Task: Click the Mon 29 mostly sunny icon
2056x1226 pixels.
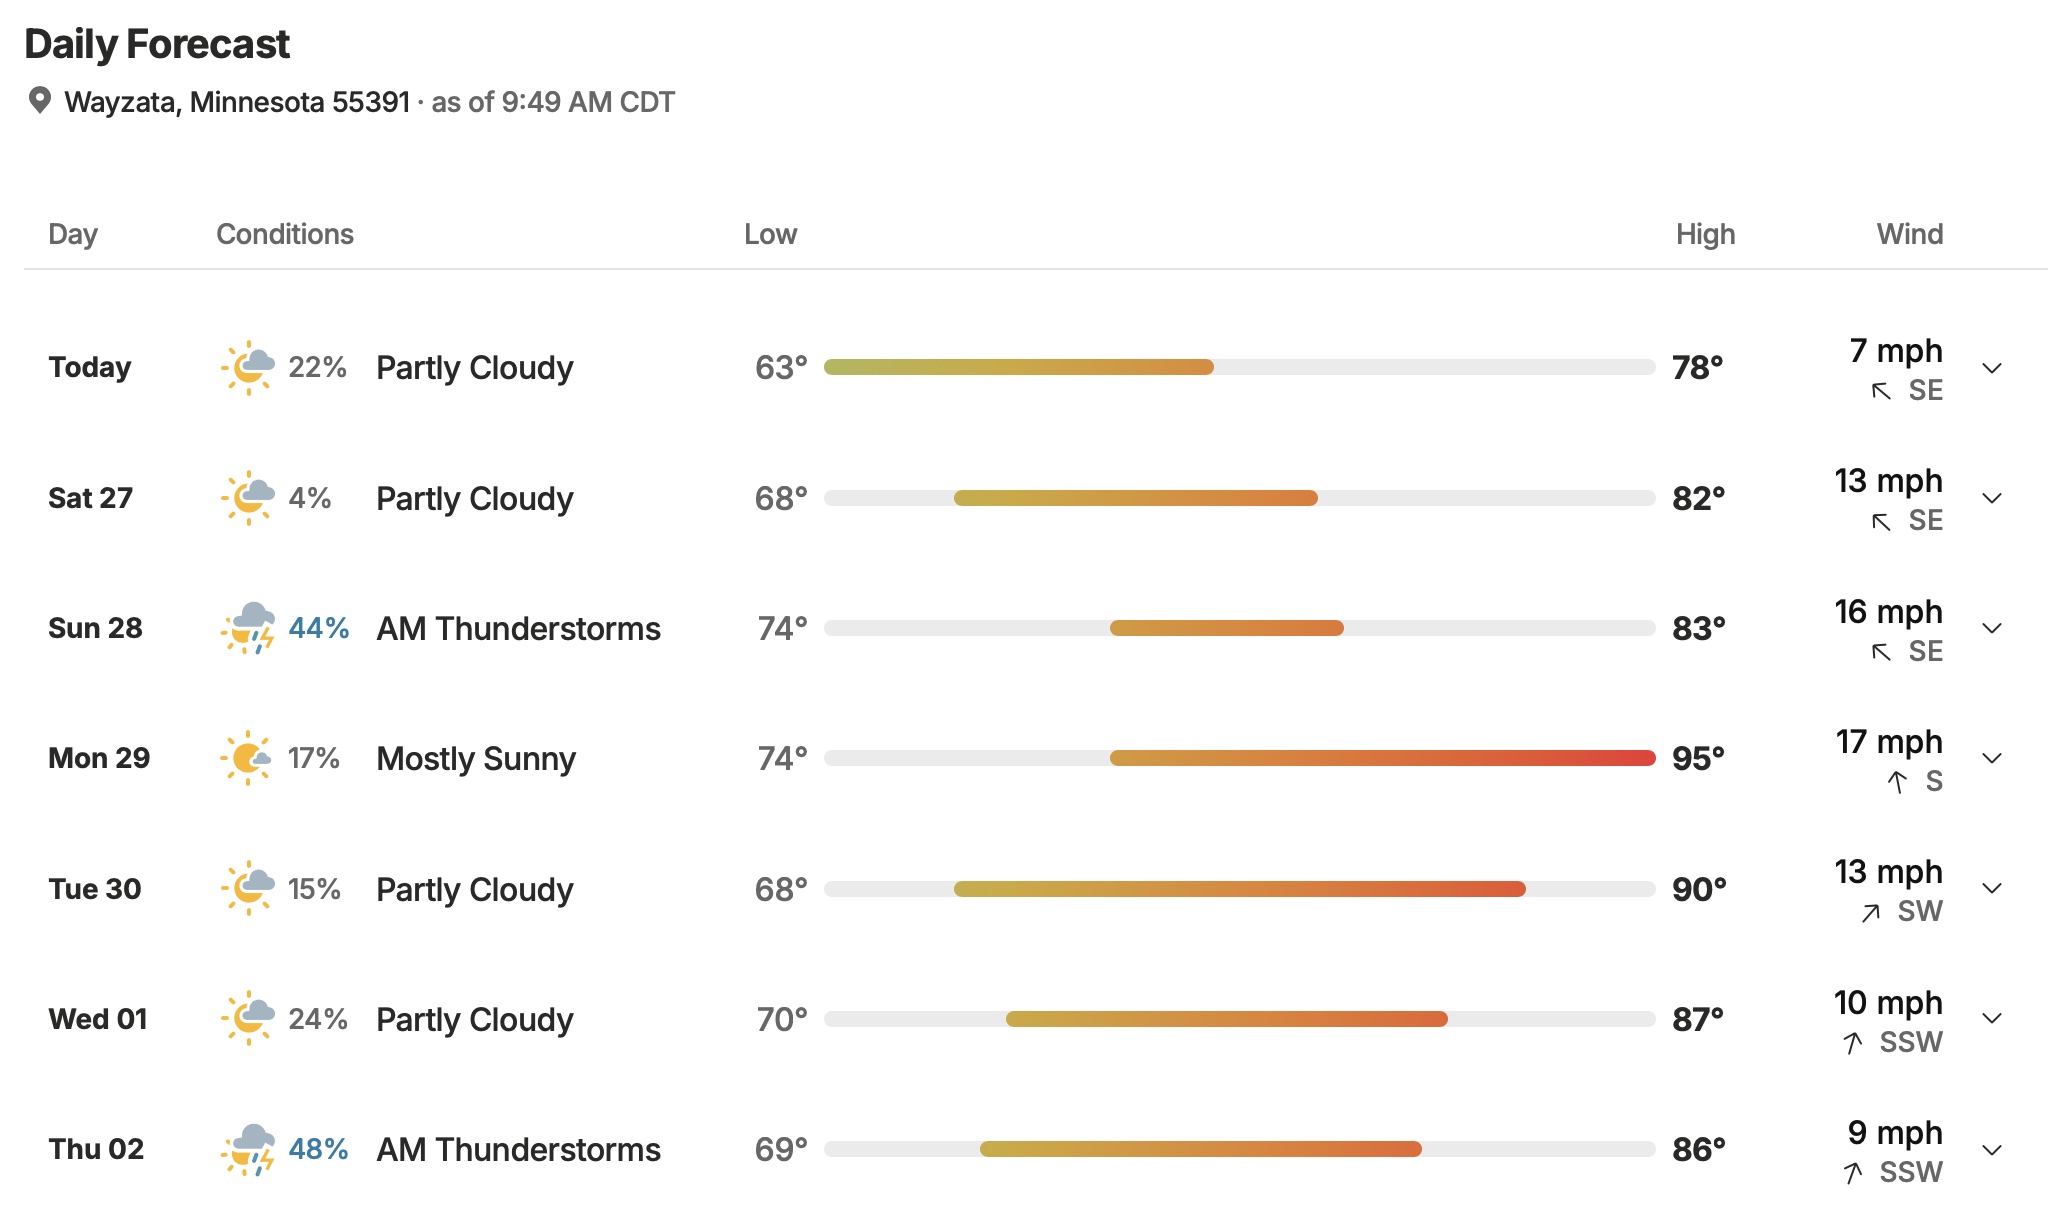Action: point(246,758)
